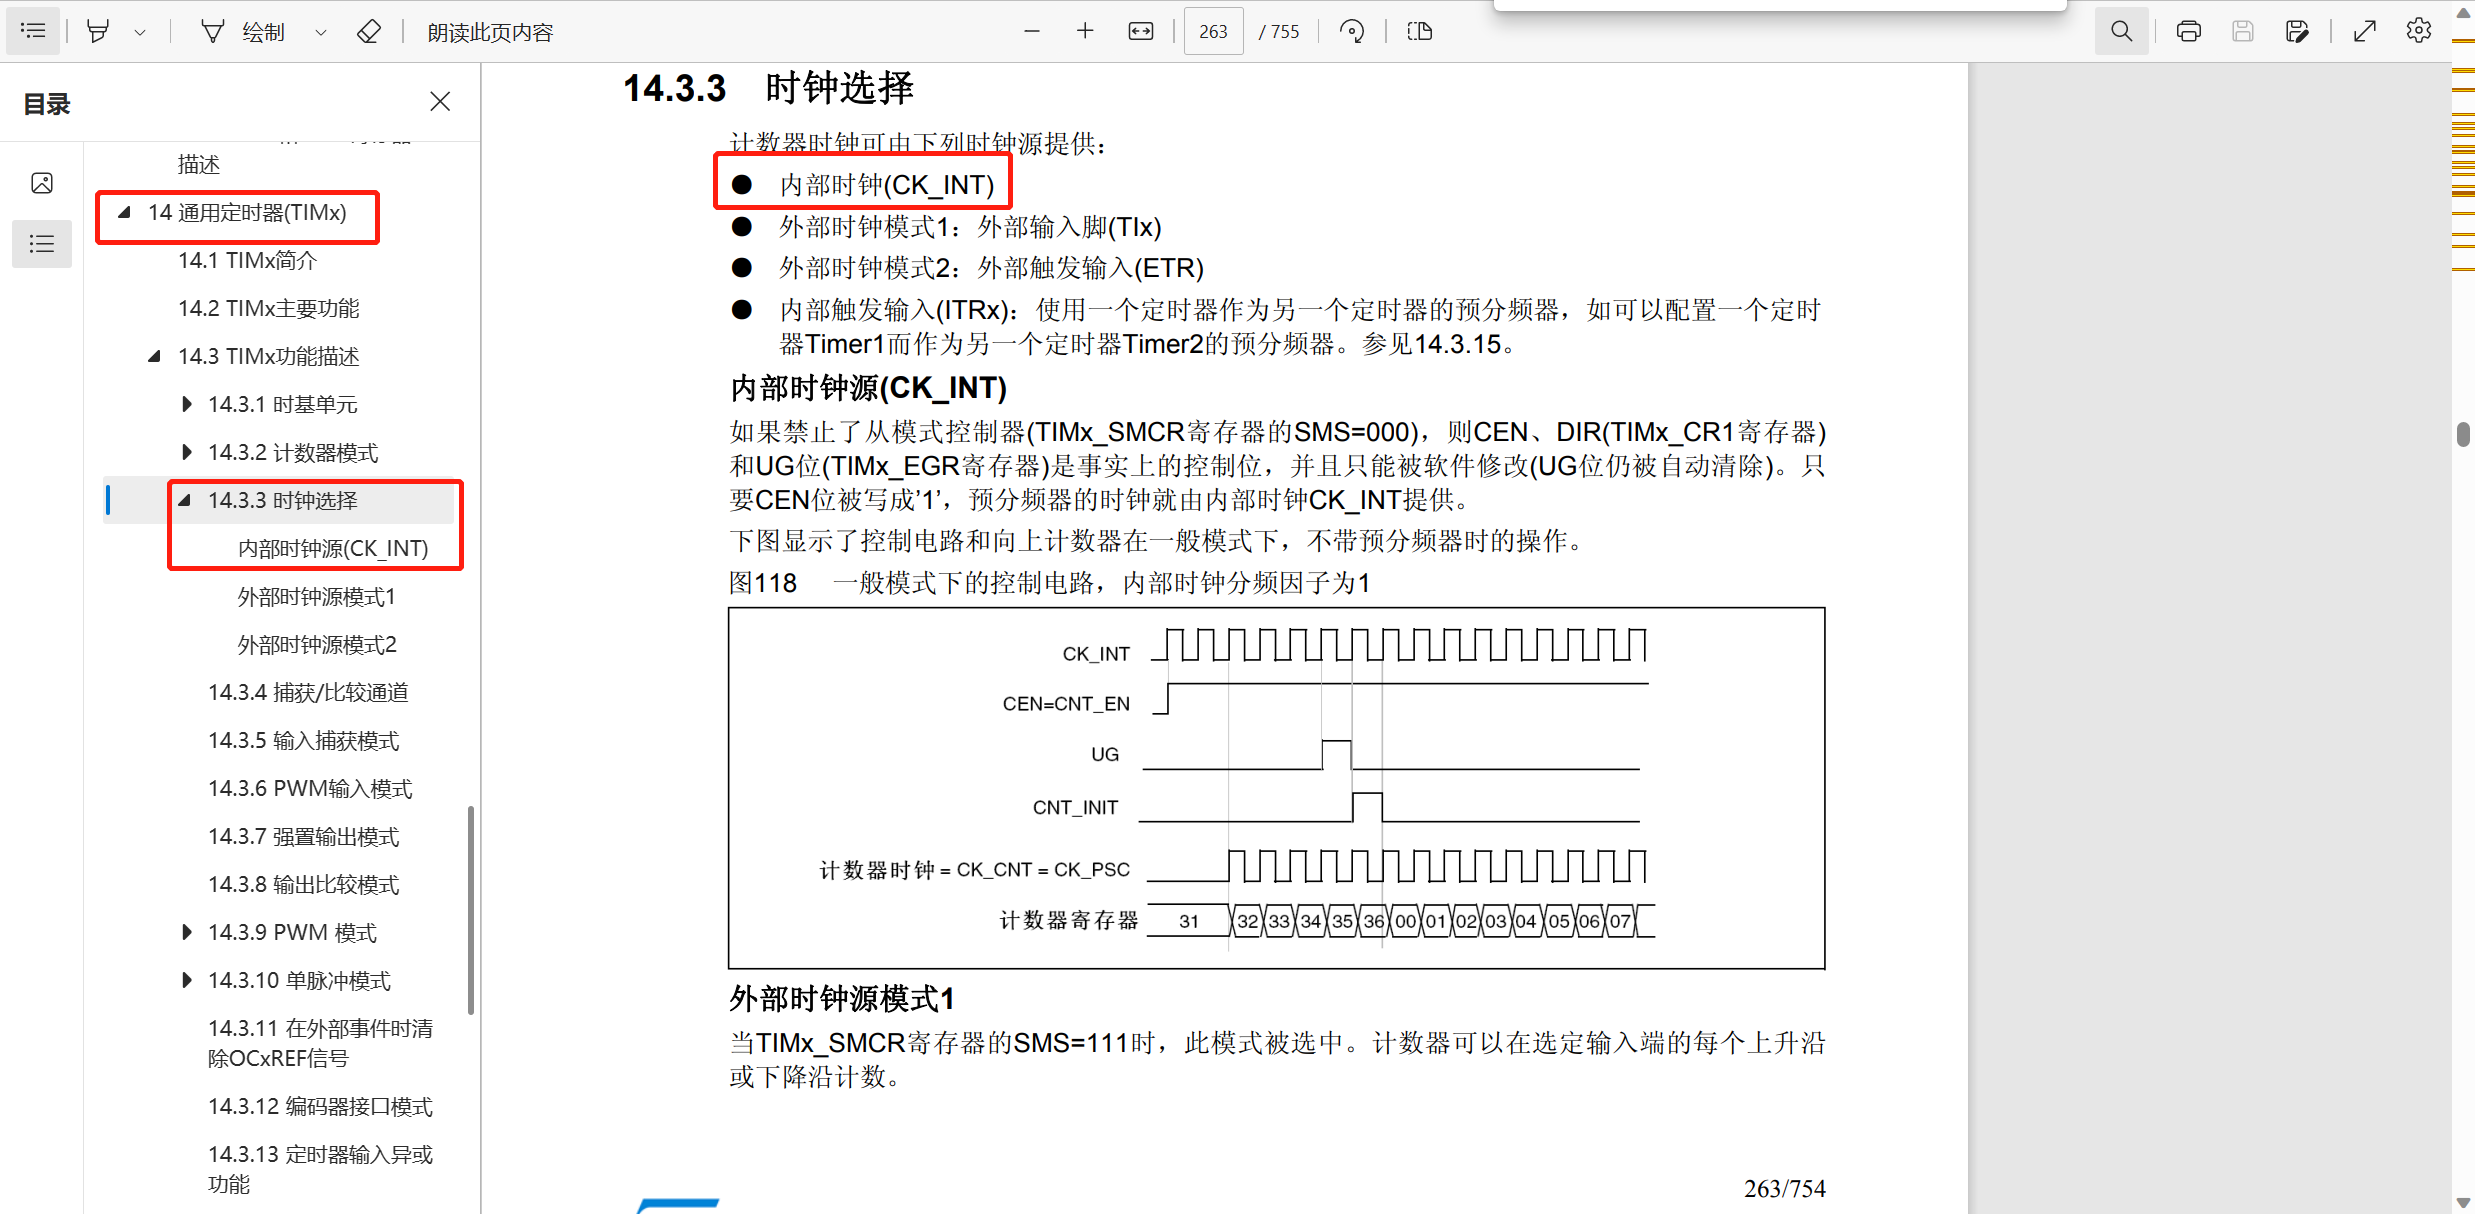Open the search magnifier icon
Viewport: 2475px width, 1214px height.
pos(2121,31)
